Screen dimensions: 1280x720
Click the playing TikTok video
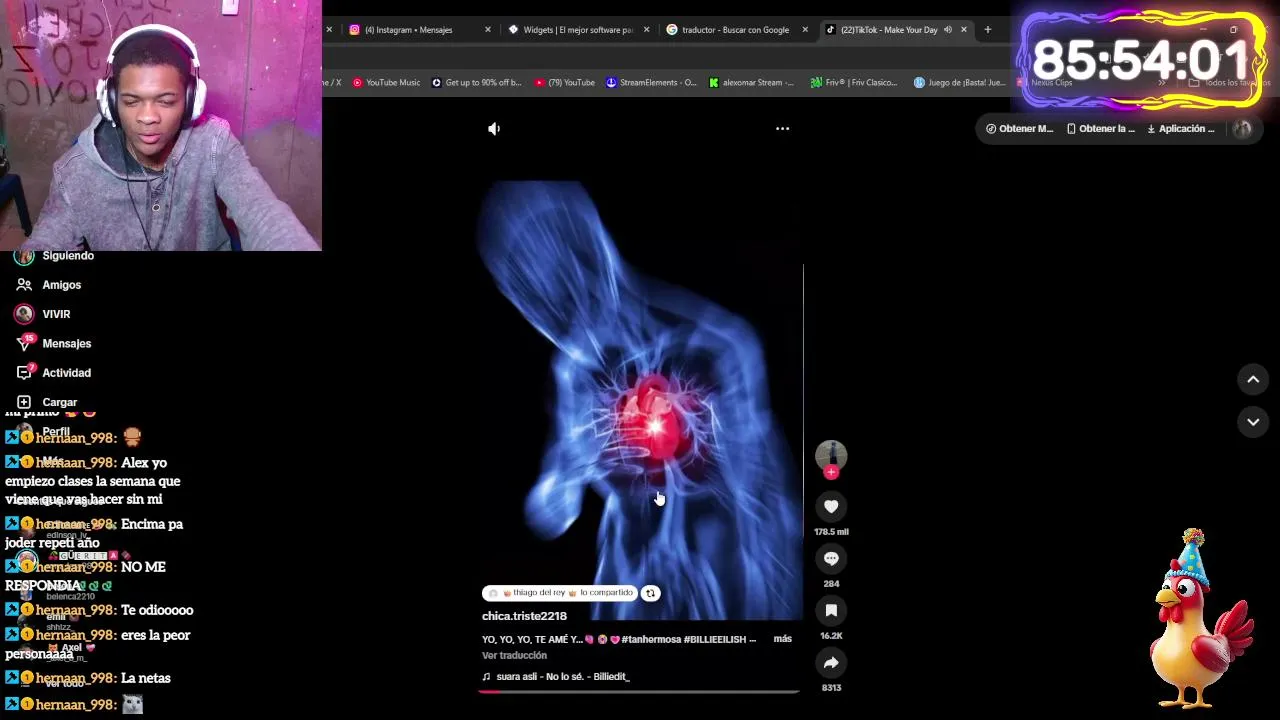tap(640, 400)
